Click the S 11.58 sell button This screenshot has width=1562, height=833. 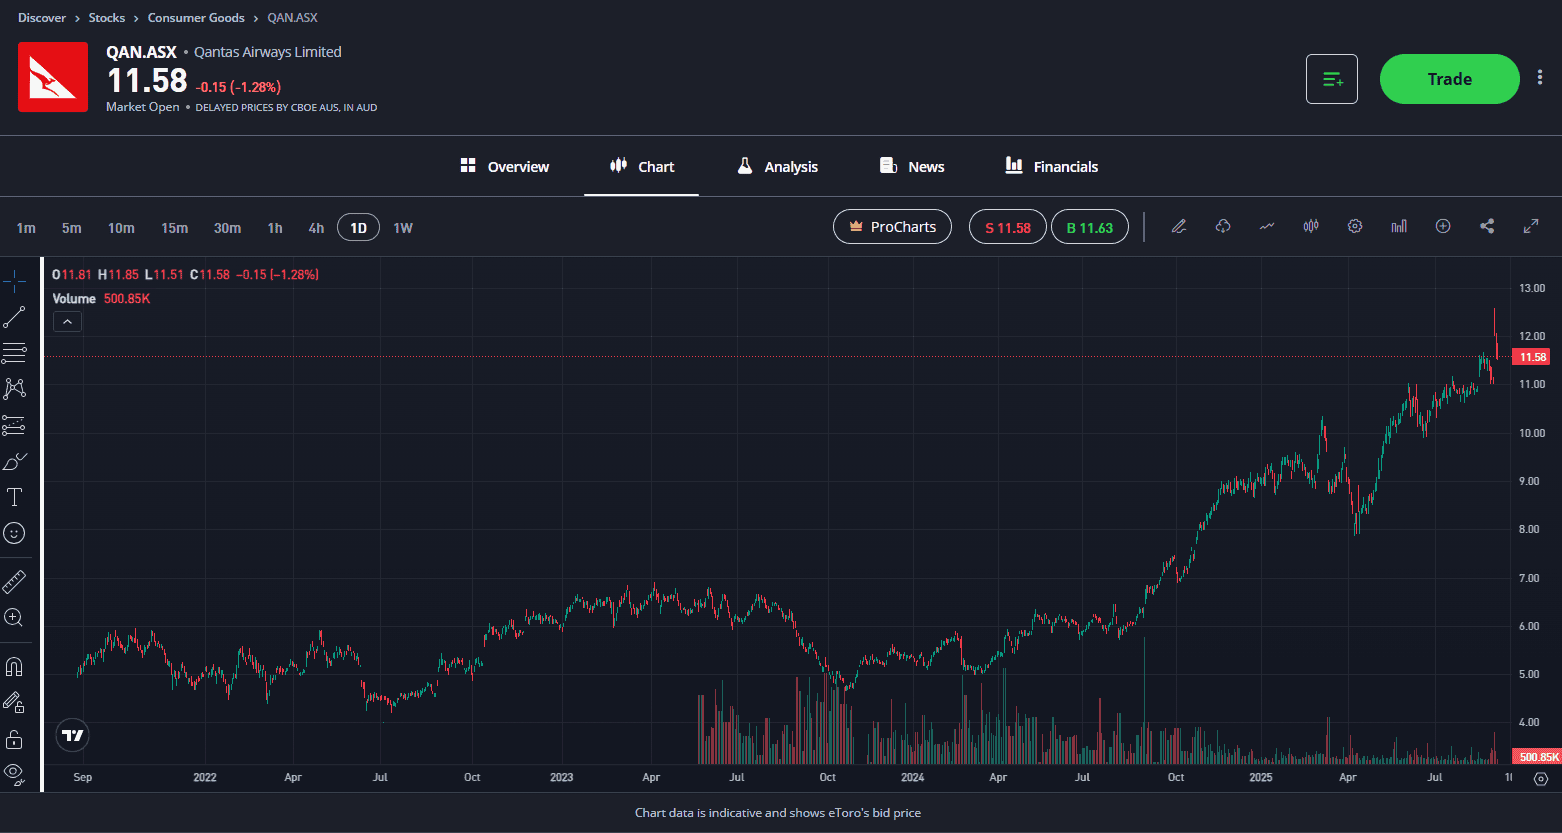[x=1008, y=227]
